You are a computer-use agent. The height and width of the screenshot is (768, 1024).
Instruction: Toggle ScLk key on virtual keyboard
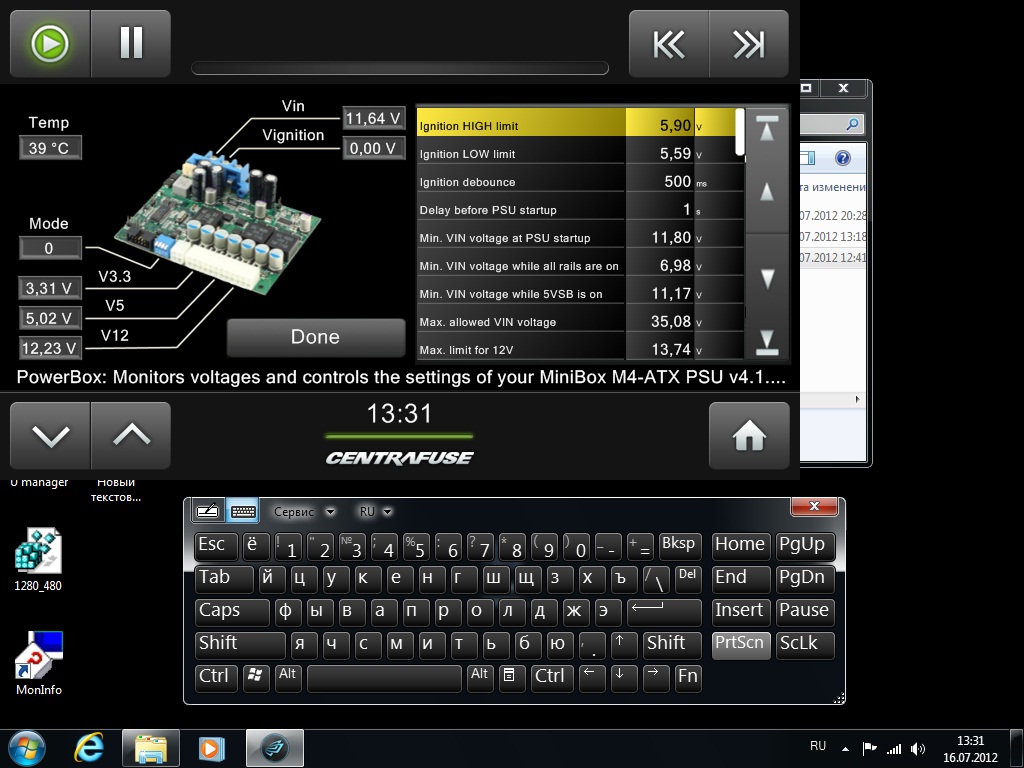click(803, 644)
